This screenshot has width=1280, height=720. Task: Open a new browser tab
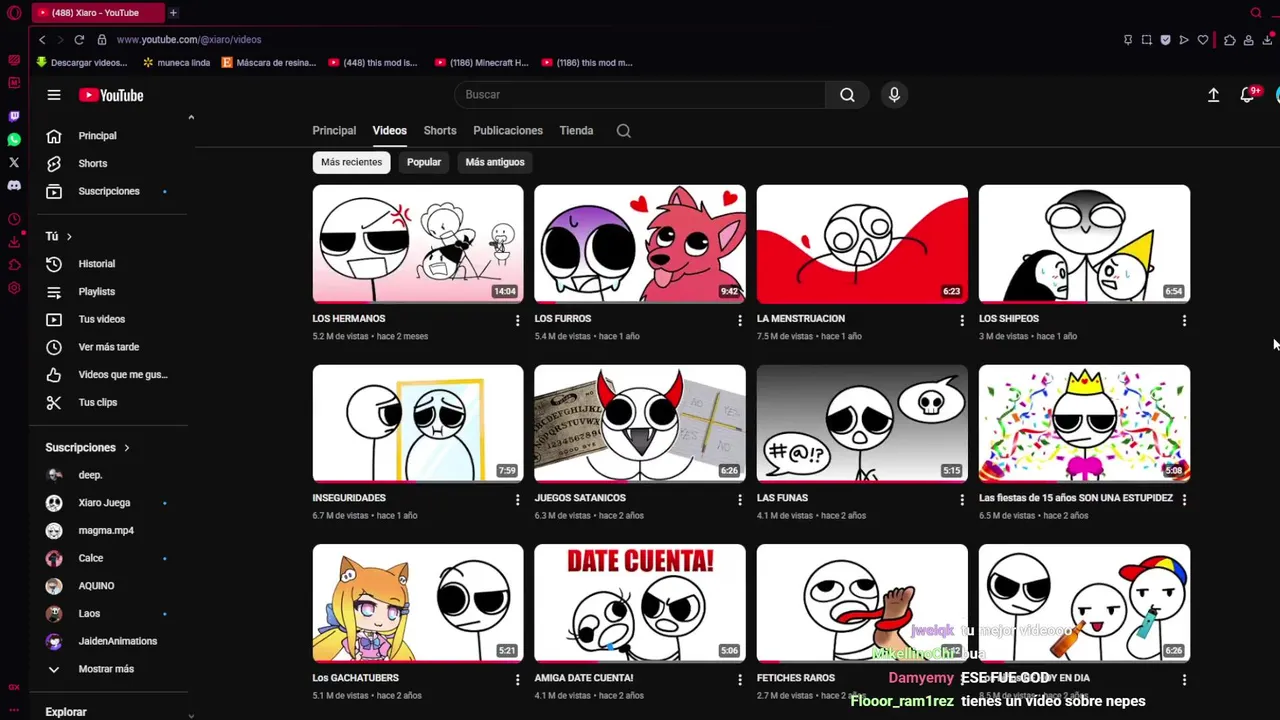click(x=173, y=13)
